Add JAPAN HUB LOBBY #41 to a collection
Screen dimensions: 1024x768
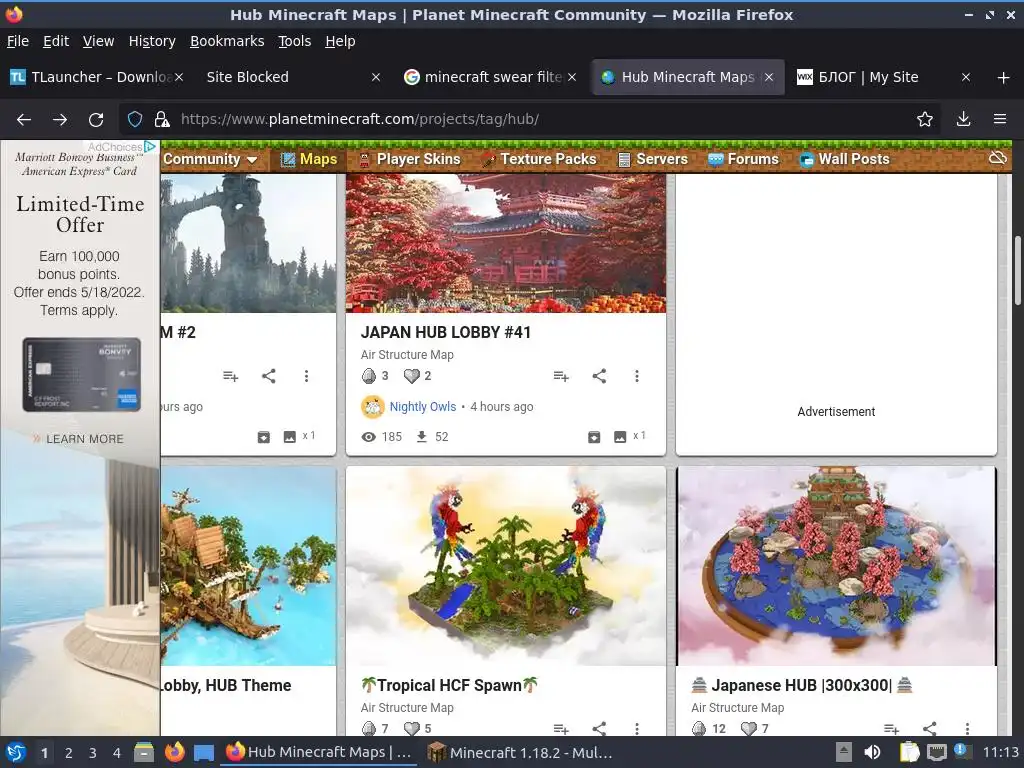tap(560, 376)
